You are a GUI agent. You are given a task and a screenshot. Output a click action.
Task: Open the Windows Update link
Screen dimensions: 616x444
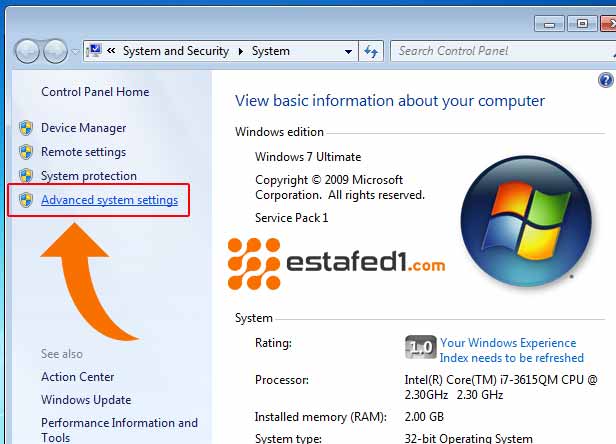pyautogui.click(x=86, y=400)
